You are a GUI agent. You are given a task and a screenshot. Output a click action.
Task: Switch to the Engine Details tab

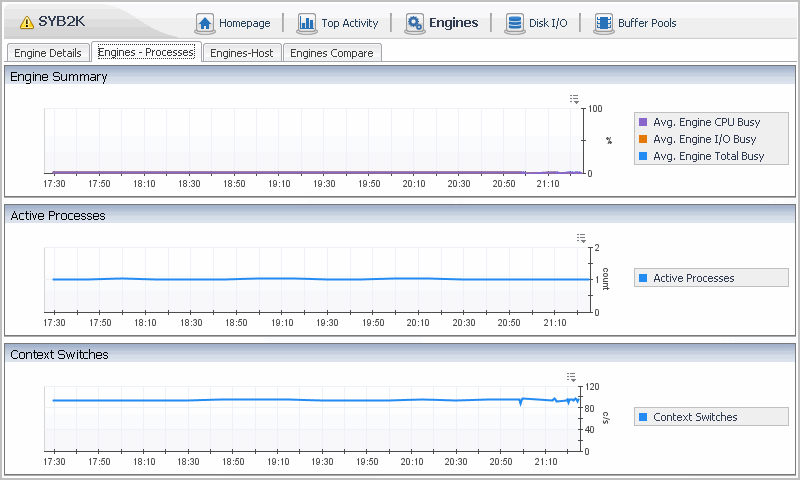47,53
